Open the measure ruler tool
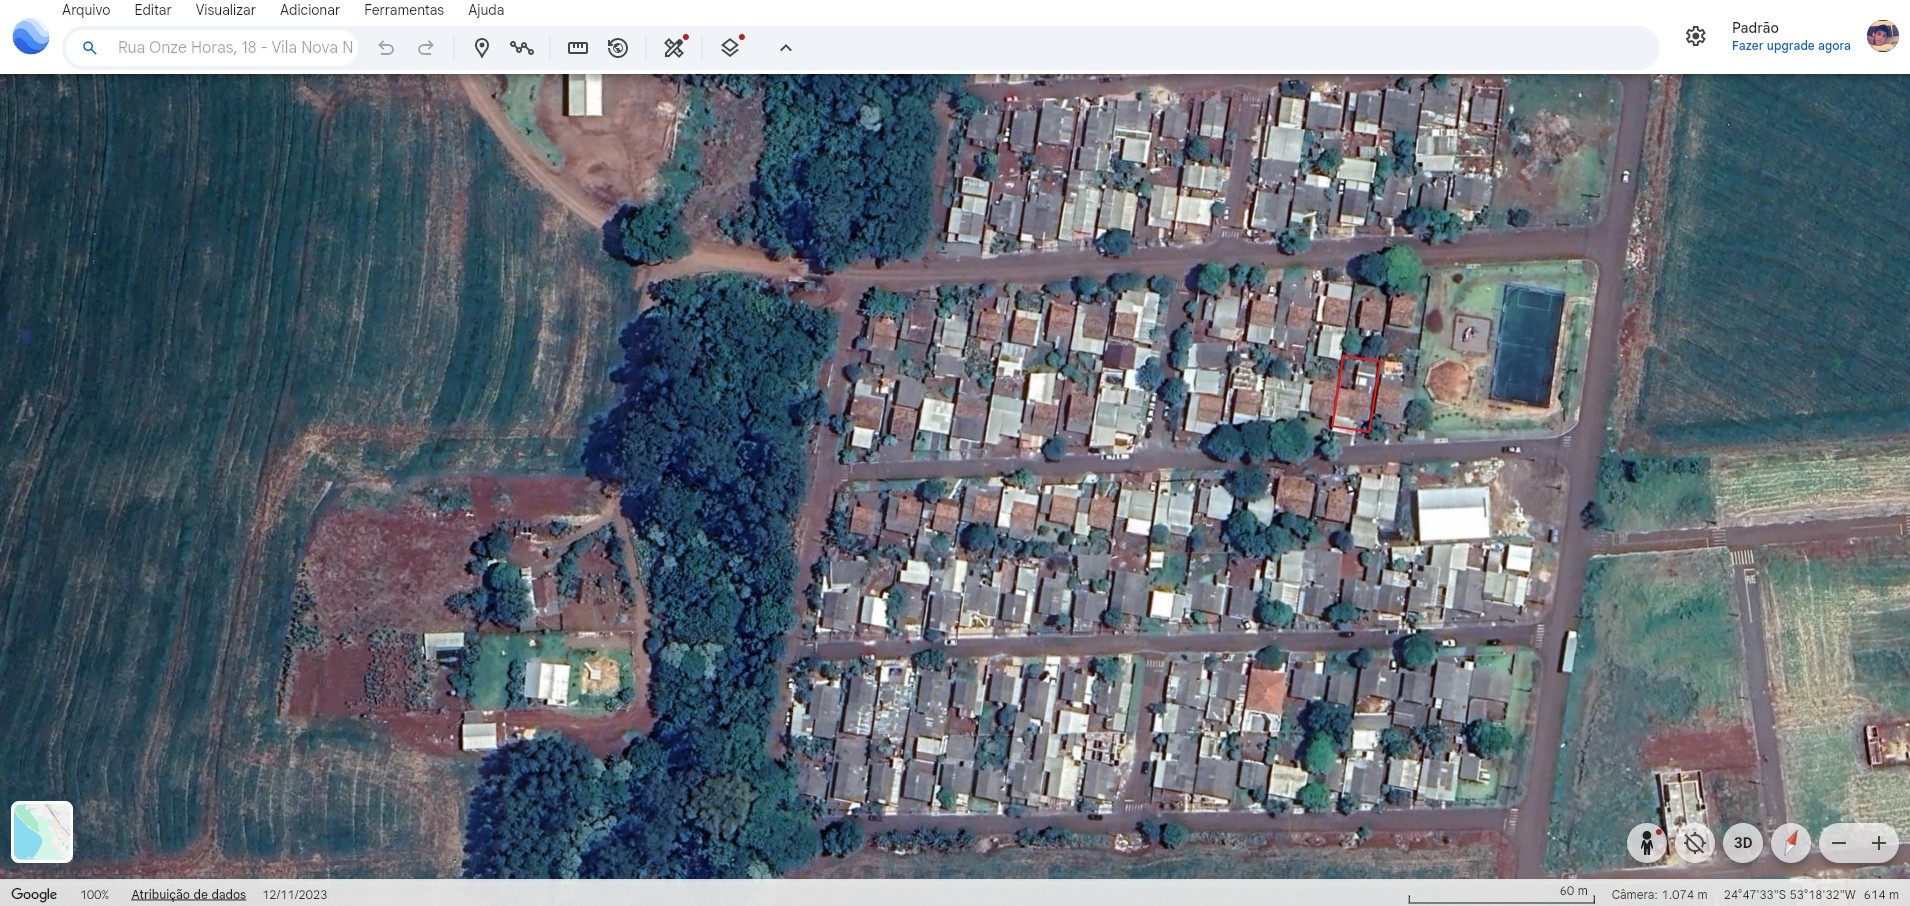Image resolution: width=1910 pixels, height=906 pixels. [578, 47]
